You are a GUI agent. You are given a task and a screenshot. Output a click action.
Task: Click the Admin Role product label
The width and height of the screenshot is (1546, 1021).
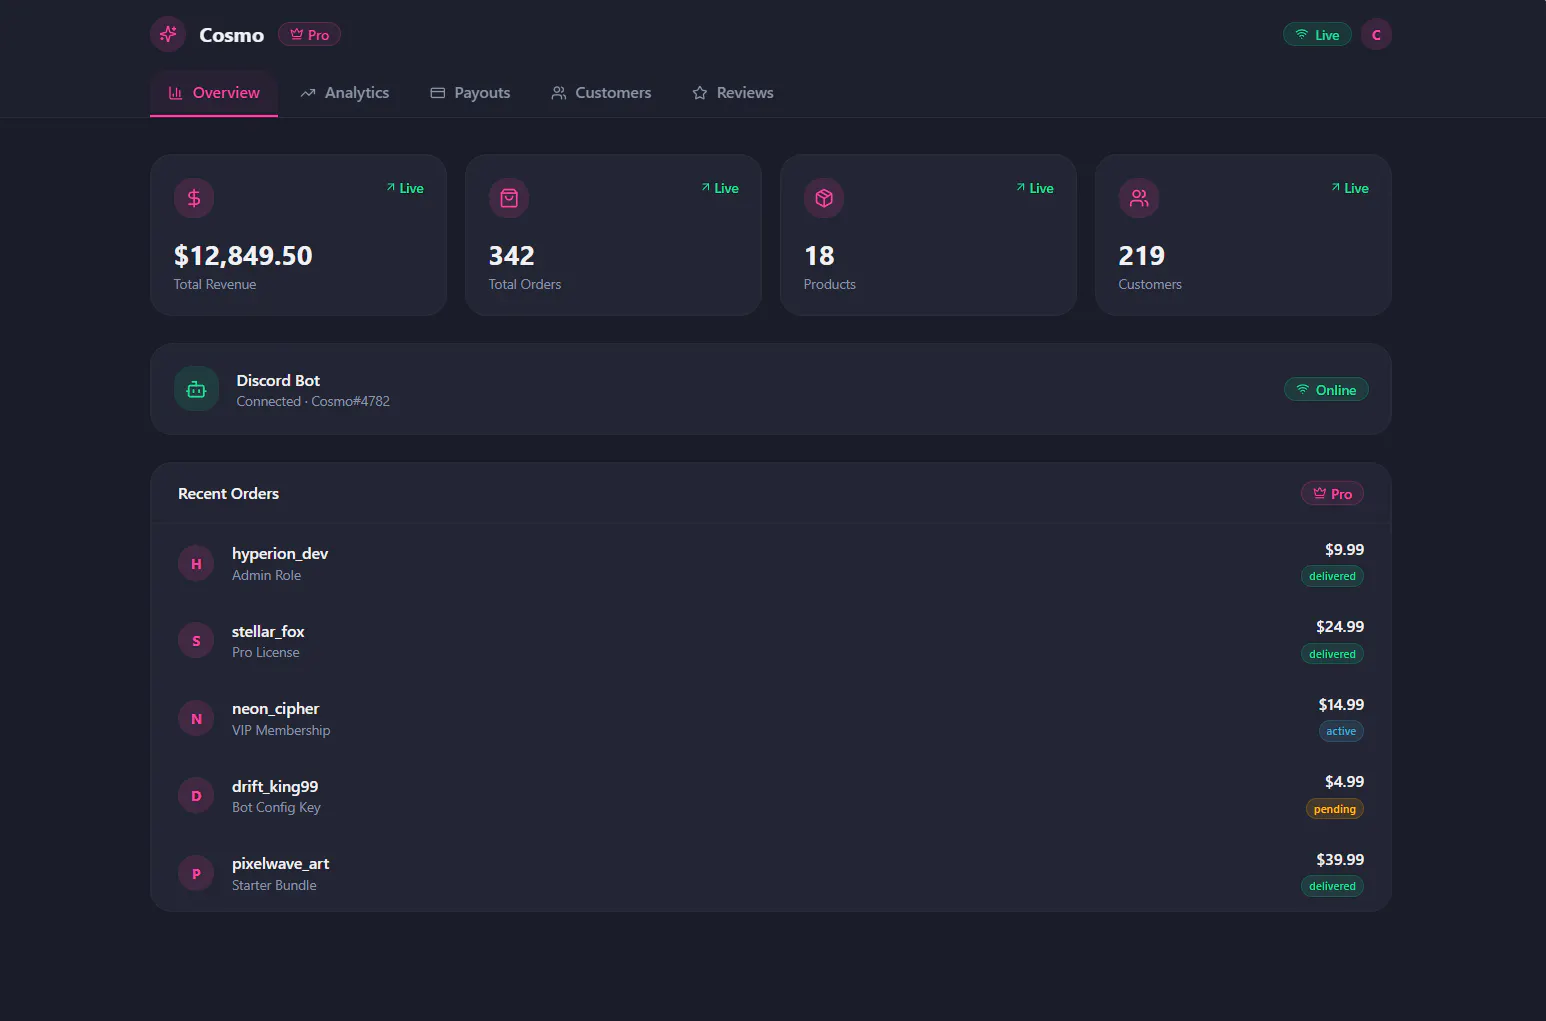click(266, 575)
